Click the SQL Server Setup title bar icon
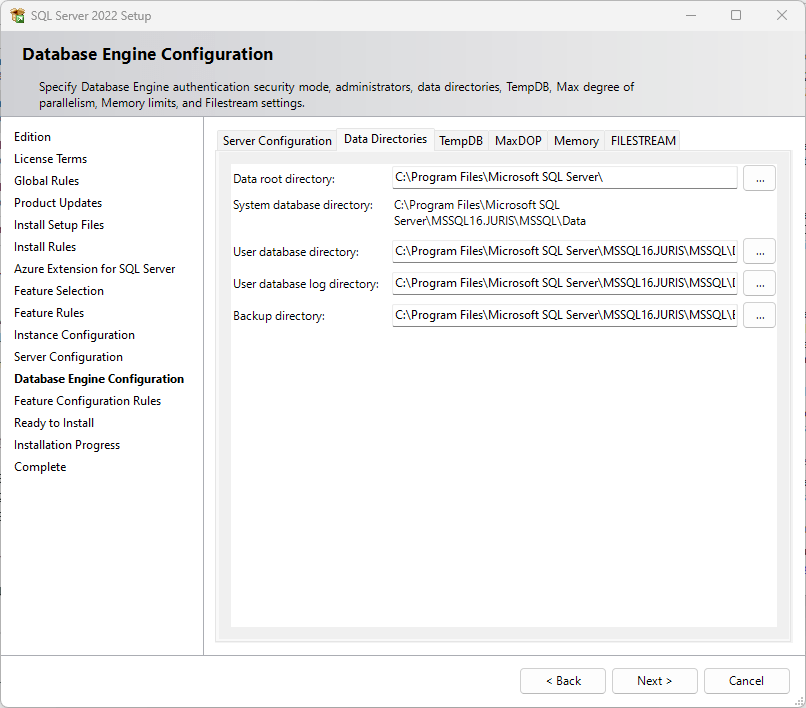This screenshot has height=708, width=806. click(x=18, y=15)
